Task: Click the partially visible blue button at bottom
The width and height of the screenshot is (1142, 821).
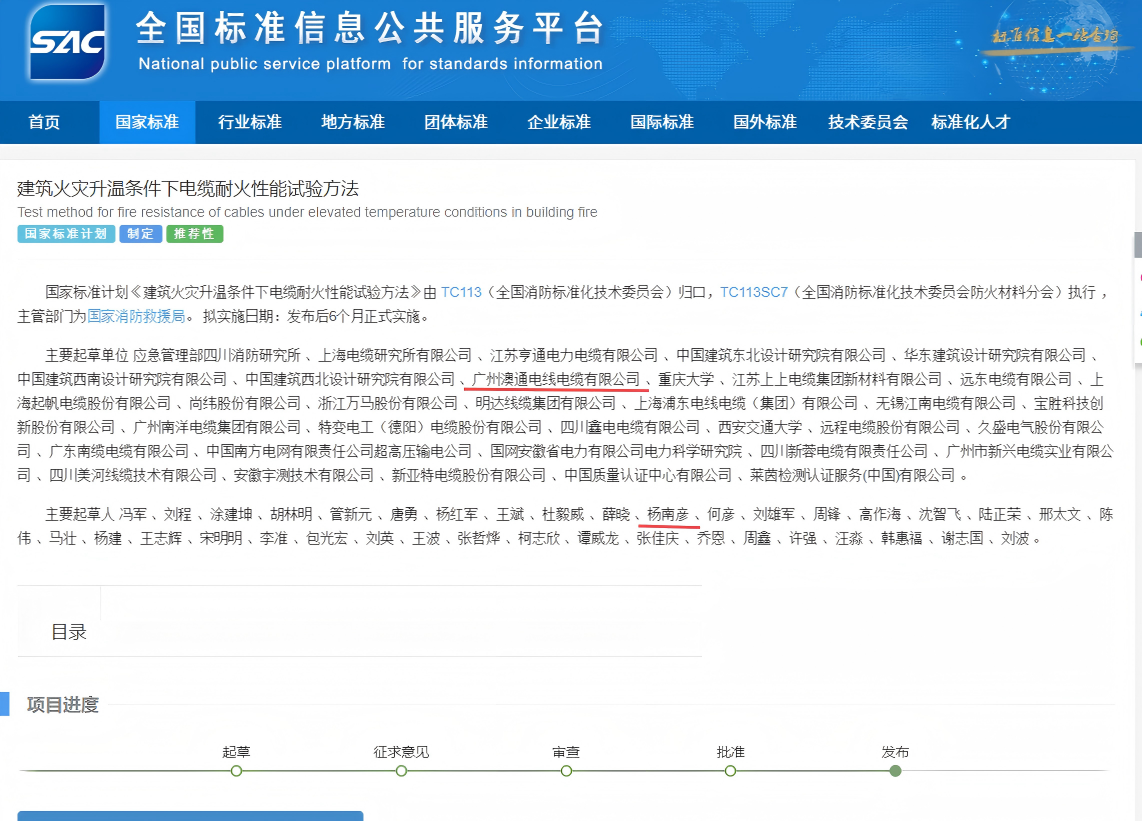Action: (190, 817)
